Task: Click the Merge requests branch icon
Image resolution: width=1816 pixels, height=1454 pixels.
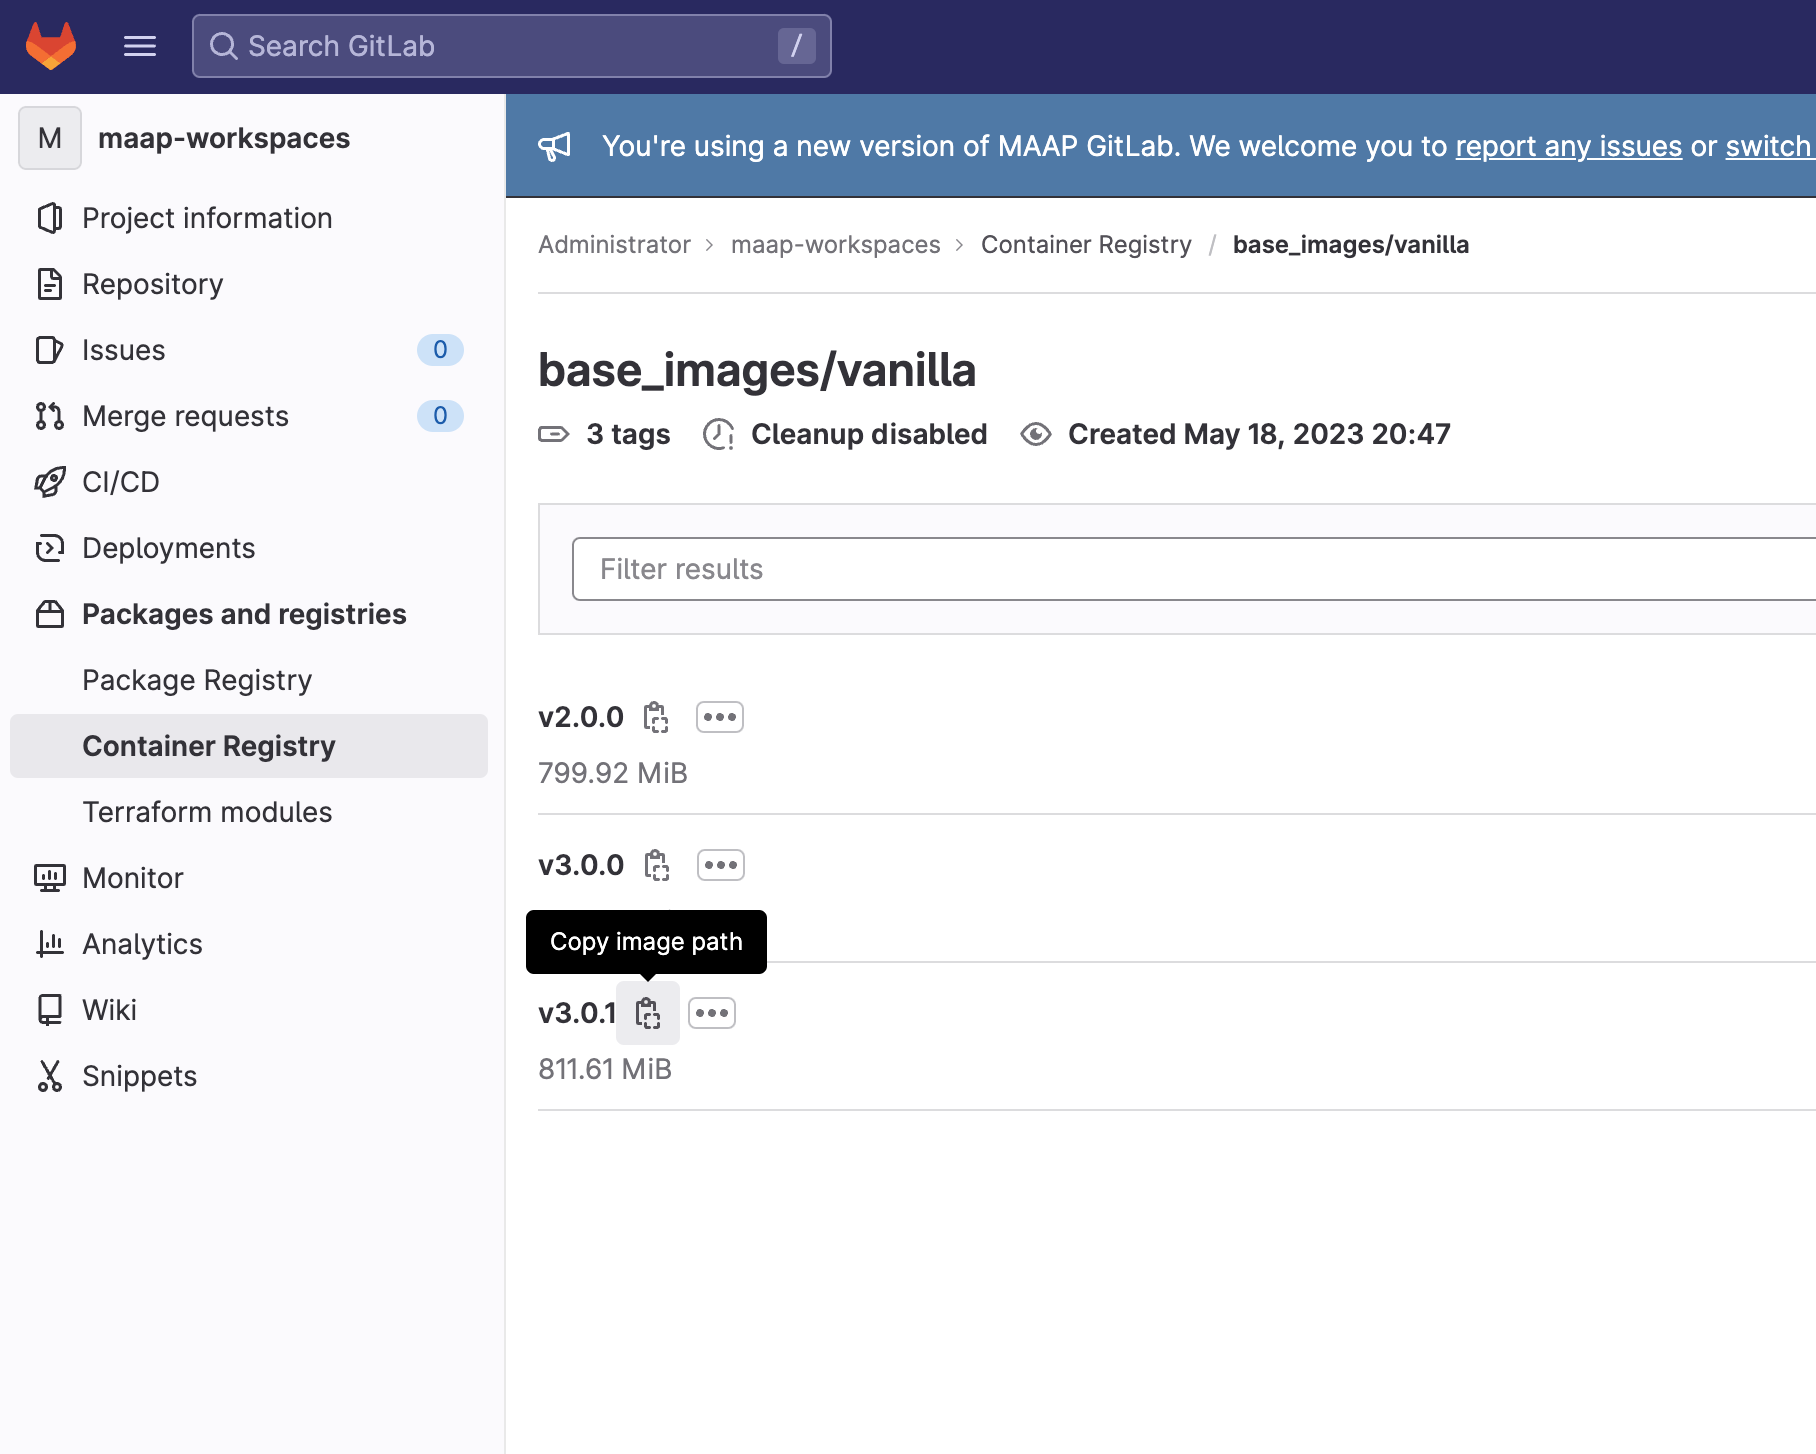Action: [49, 416]
